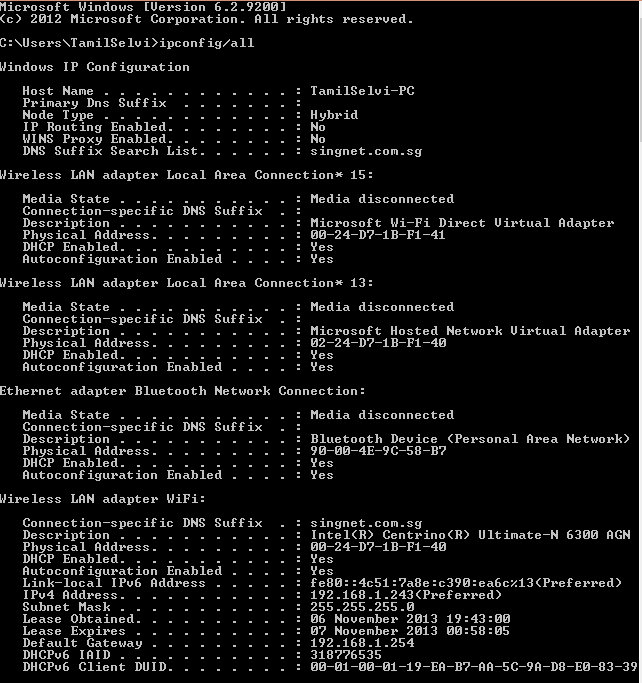Click physical address 00-24-D7-1B-F1-41
642x683 pixels.
(378, 235)
